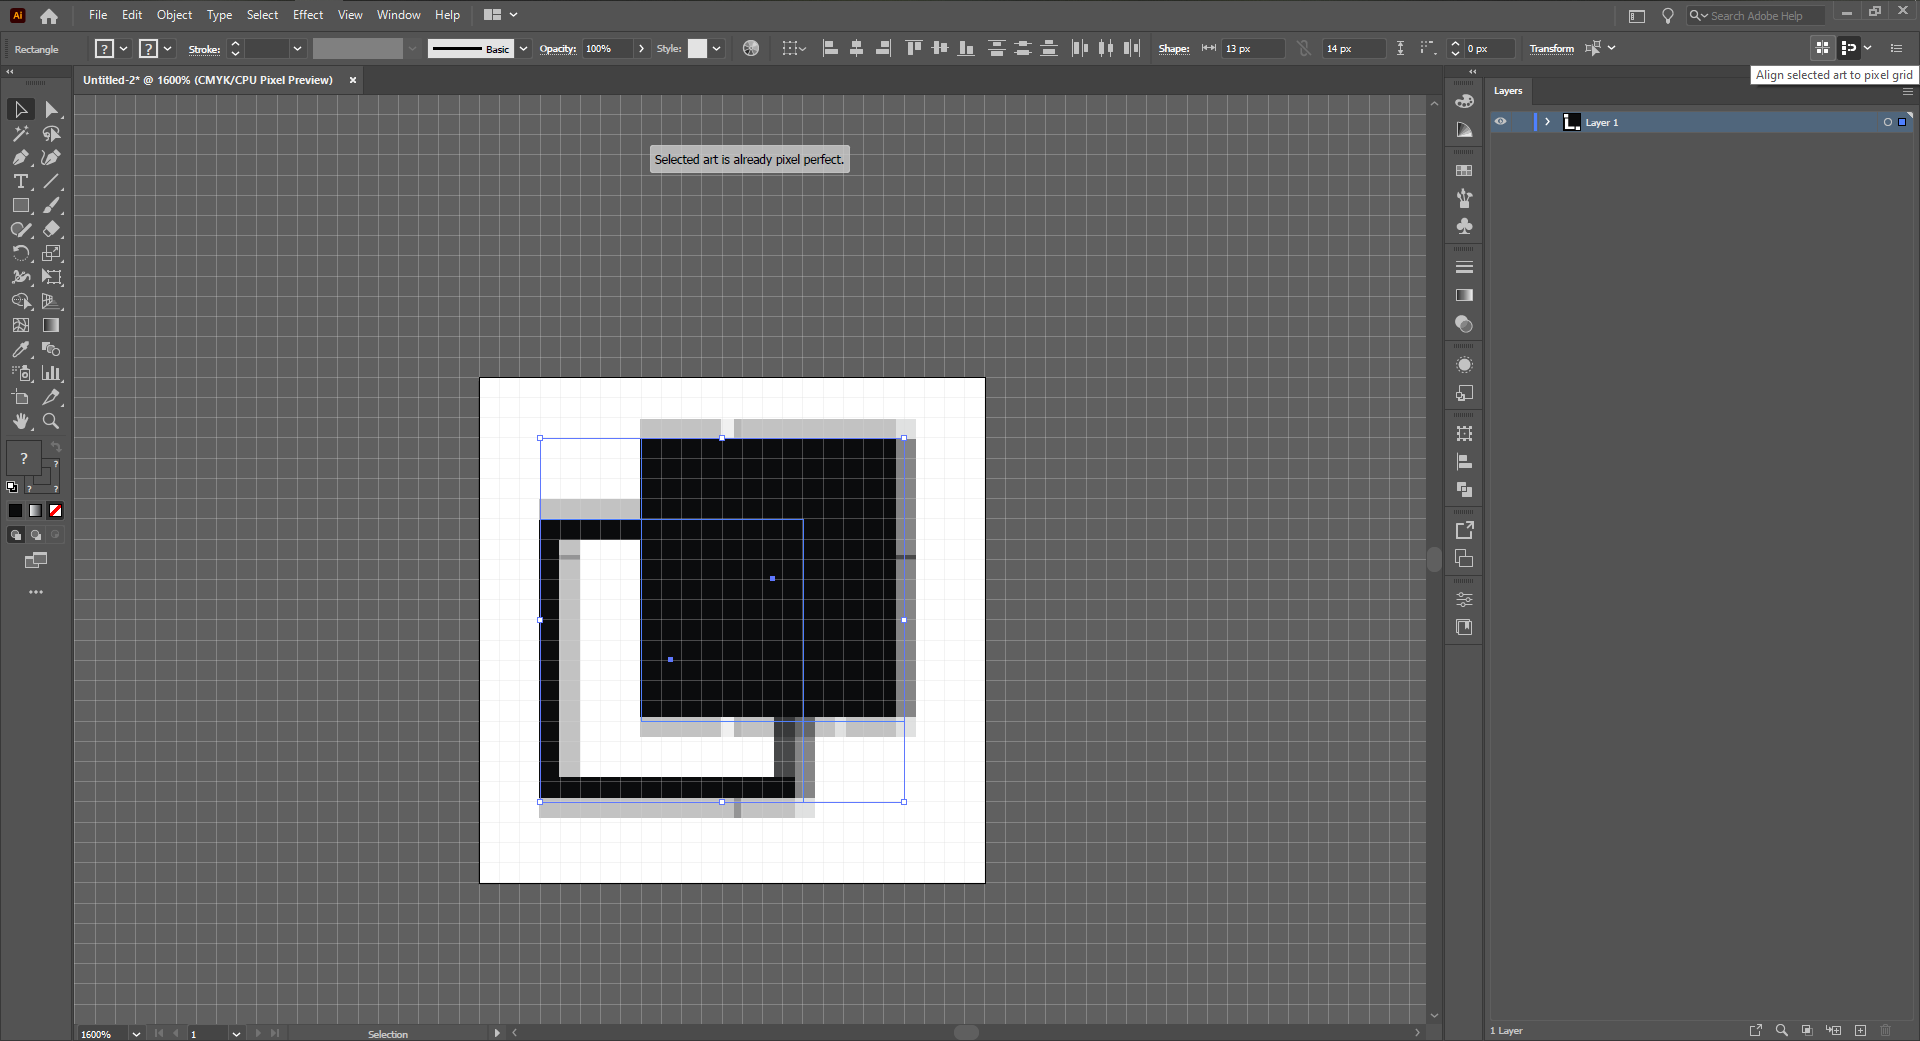Expand Layer 1 contents
The height and width of the screenshot is (1041, 1920).
point(1546,121)
